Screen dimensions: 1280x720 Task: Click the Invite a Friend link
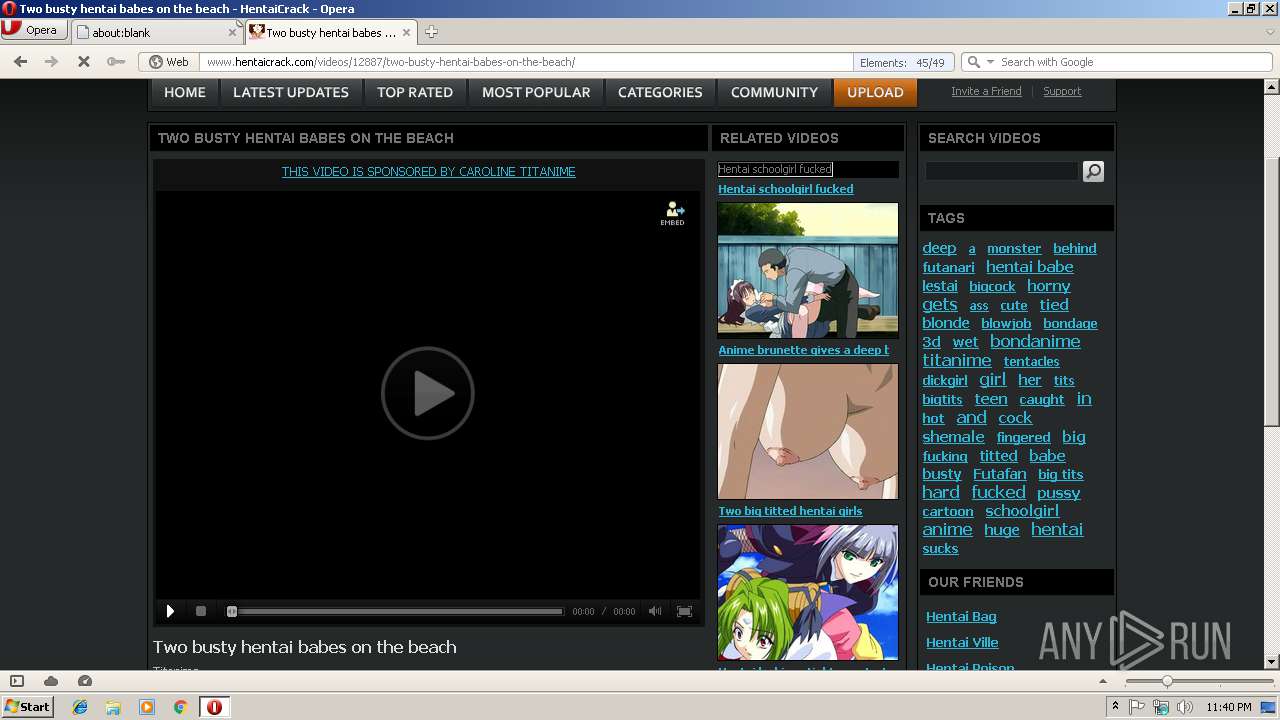point(986,91)
